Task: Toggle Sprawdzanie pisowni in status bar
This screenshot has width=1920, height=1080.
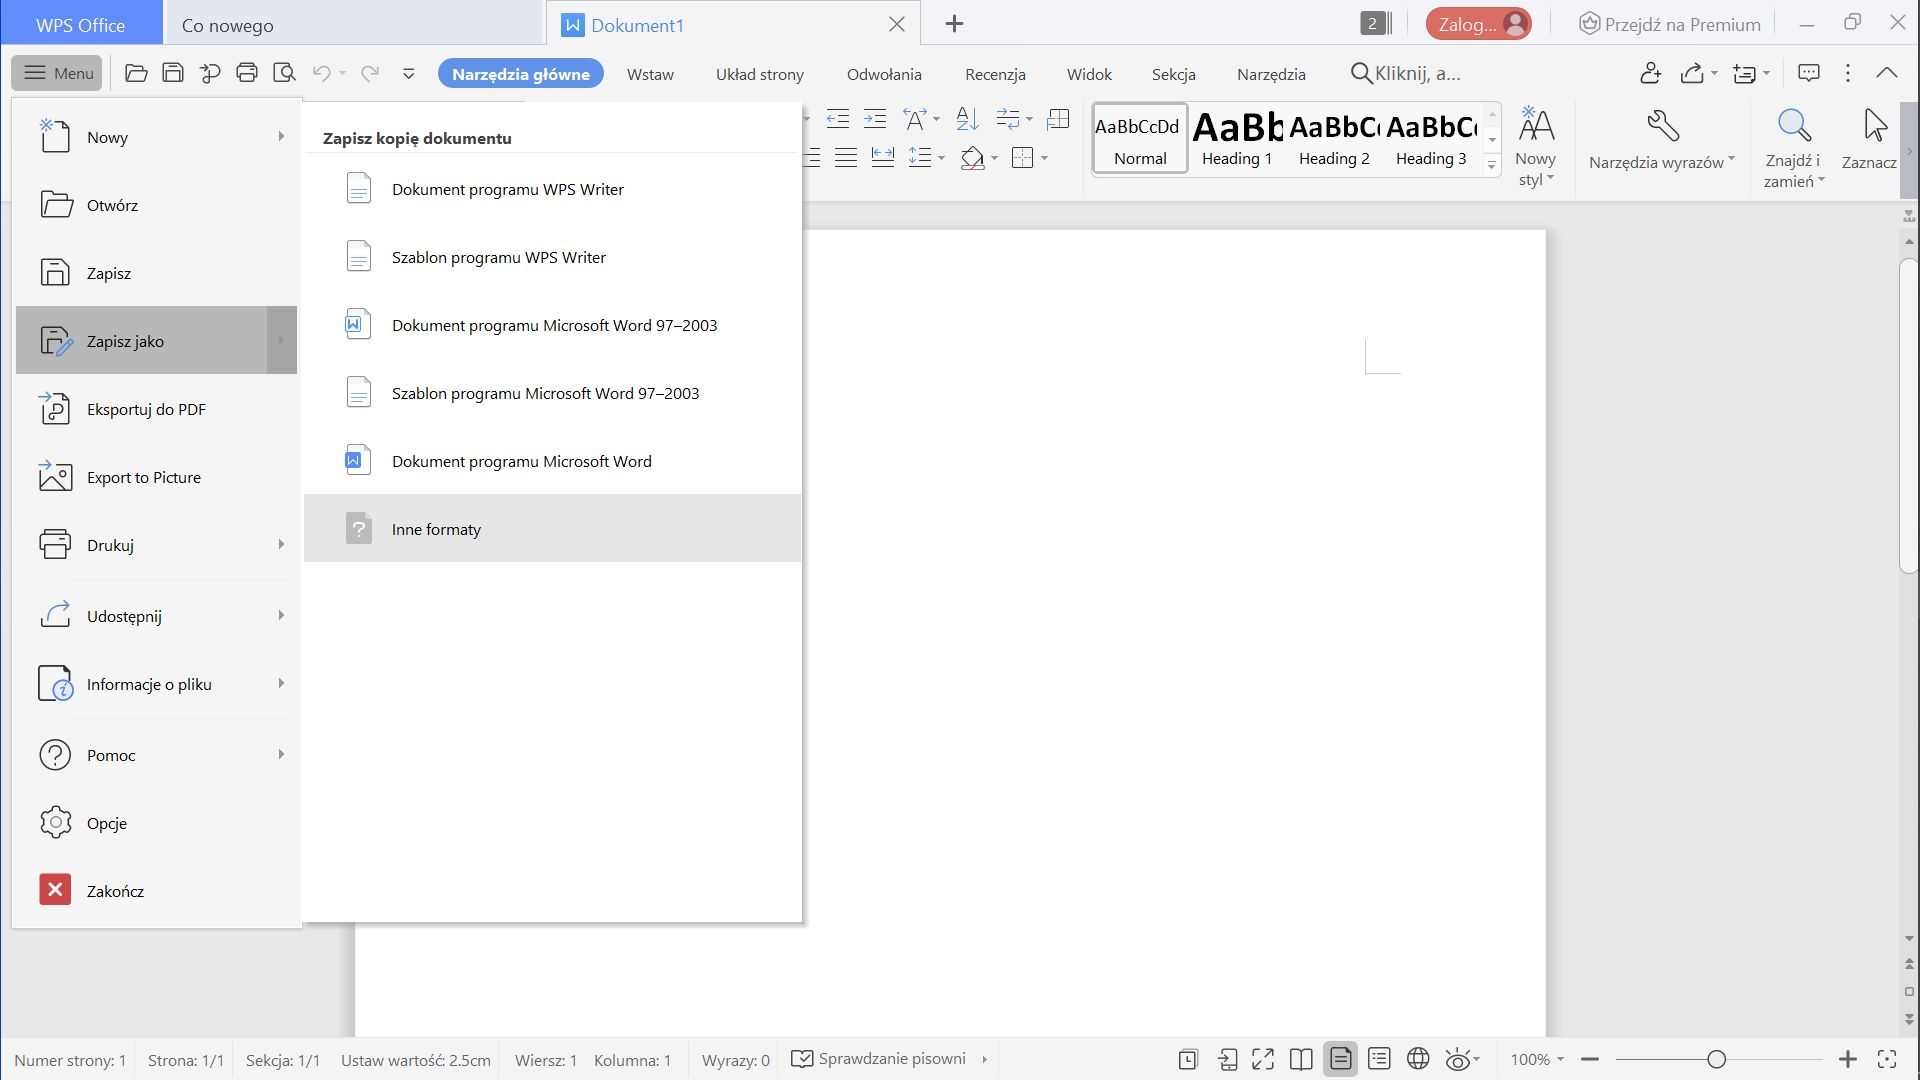Action: pyautogui.click(x=880, y=1059)
